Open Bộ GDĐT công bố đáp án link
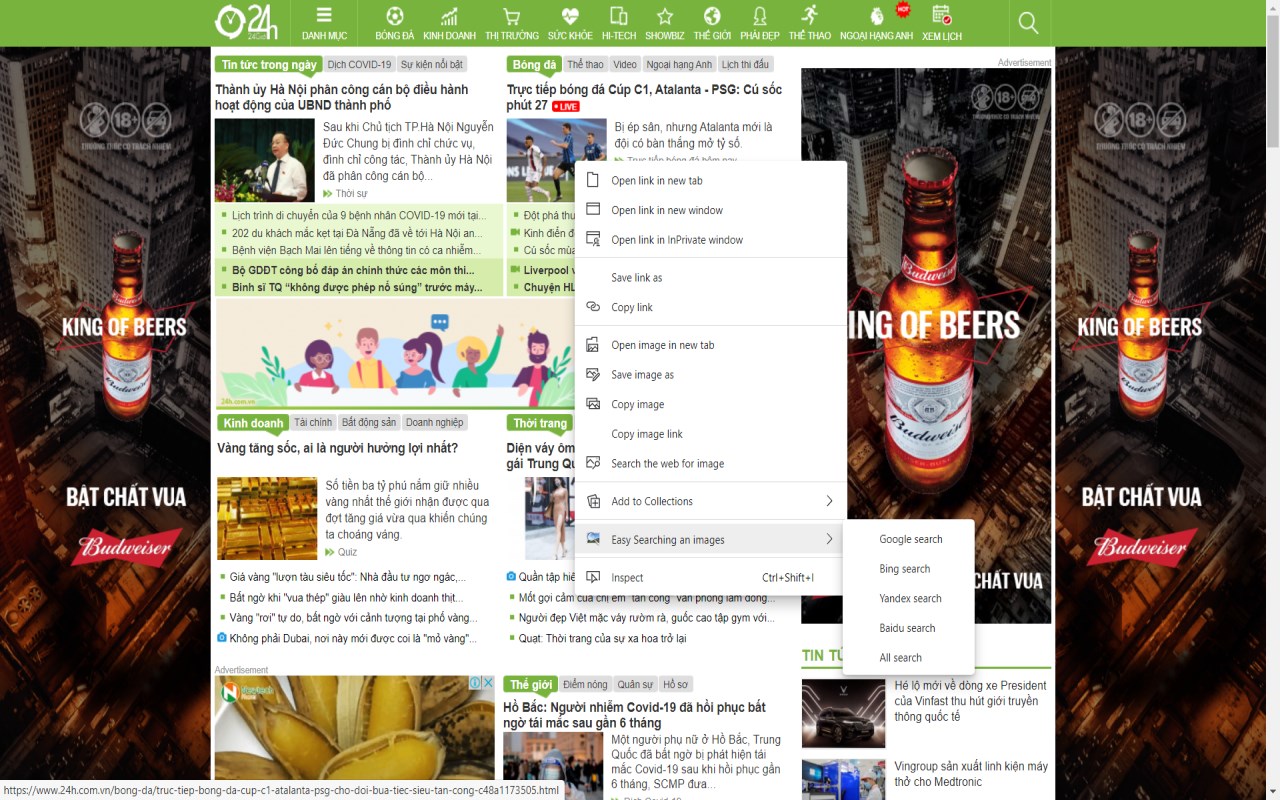Screen dimensions: 1280x800 [x=353, y=270]
